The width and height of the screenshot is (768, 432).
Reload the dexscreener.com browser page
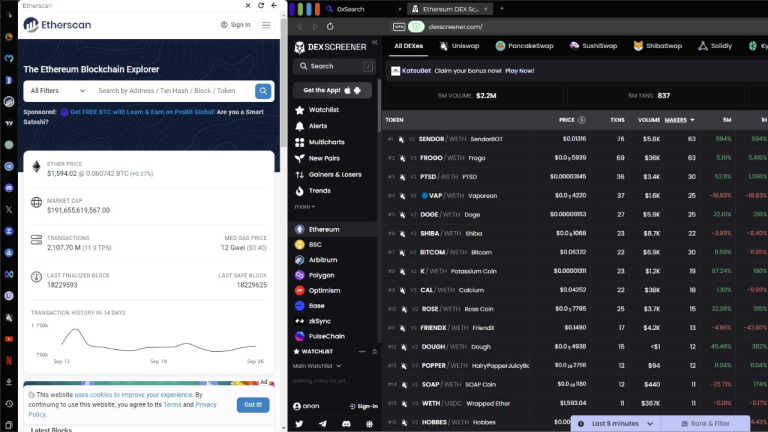pyautogui.click(x=330, y=26)
